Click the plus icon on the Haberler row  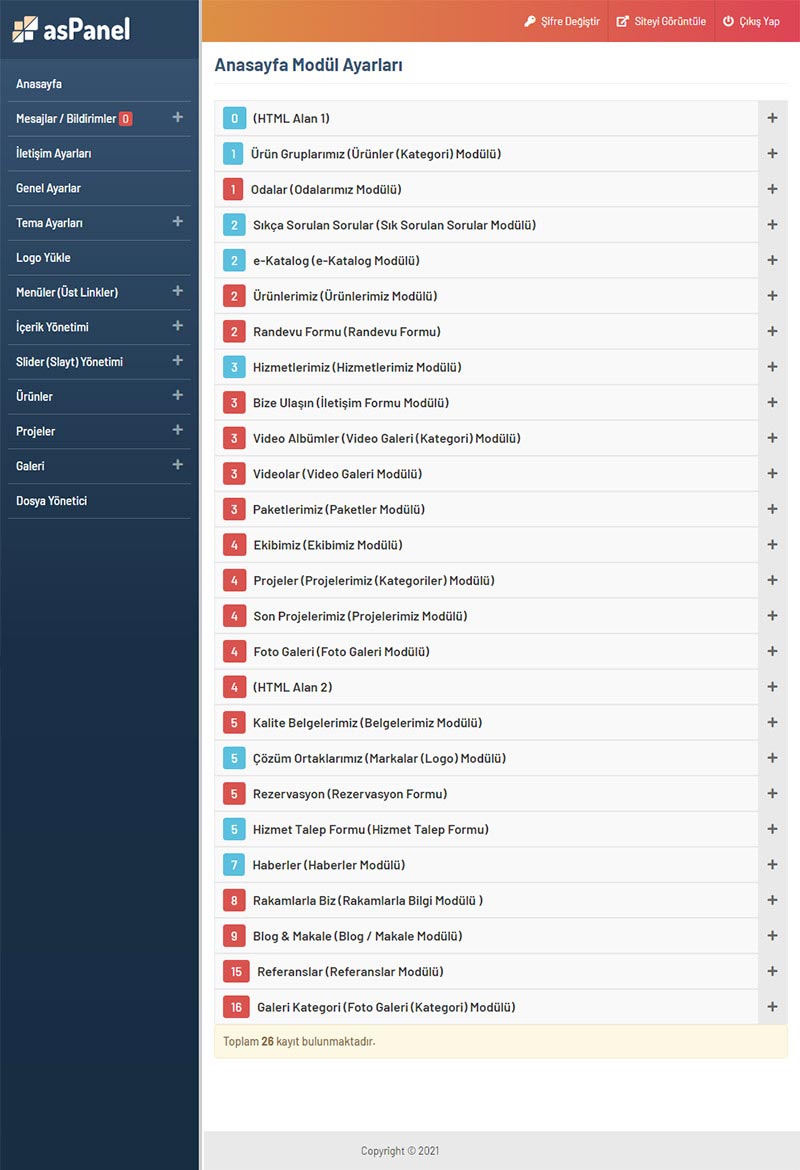pos(772,865)
